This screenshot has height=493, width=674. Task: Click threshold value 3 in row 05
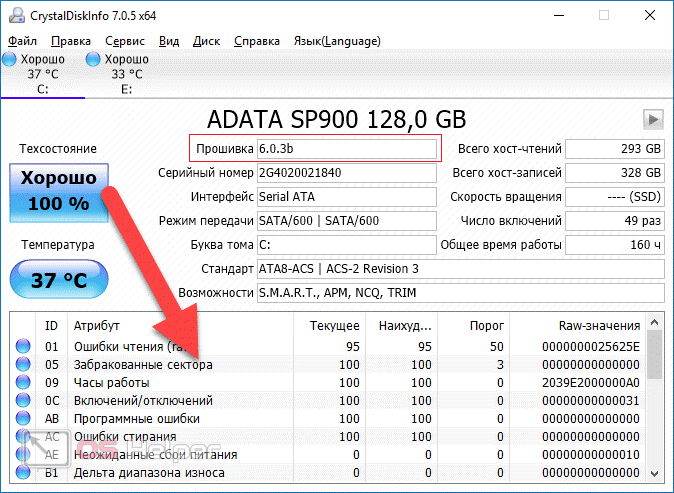pos(500,364)
